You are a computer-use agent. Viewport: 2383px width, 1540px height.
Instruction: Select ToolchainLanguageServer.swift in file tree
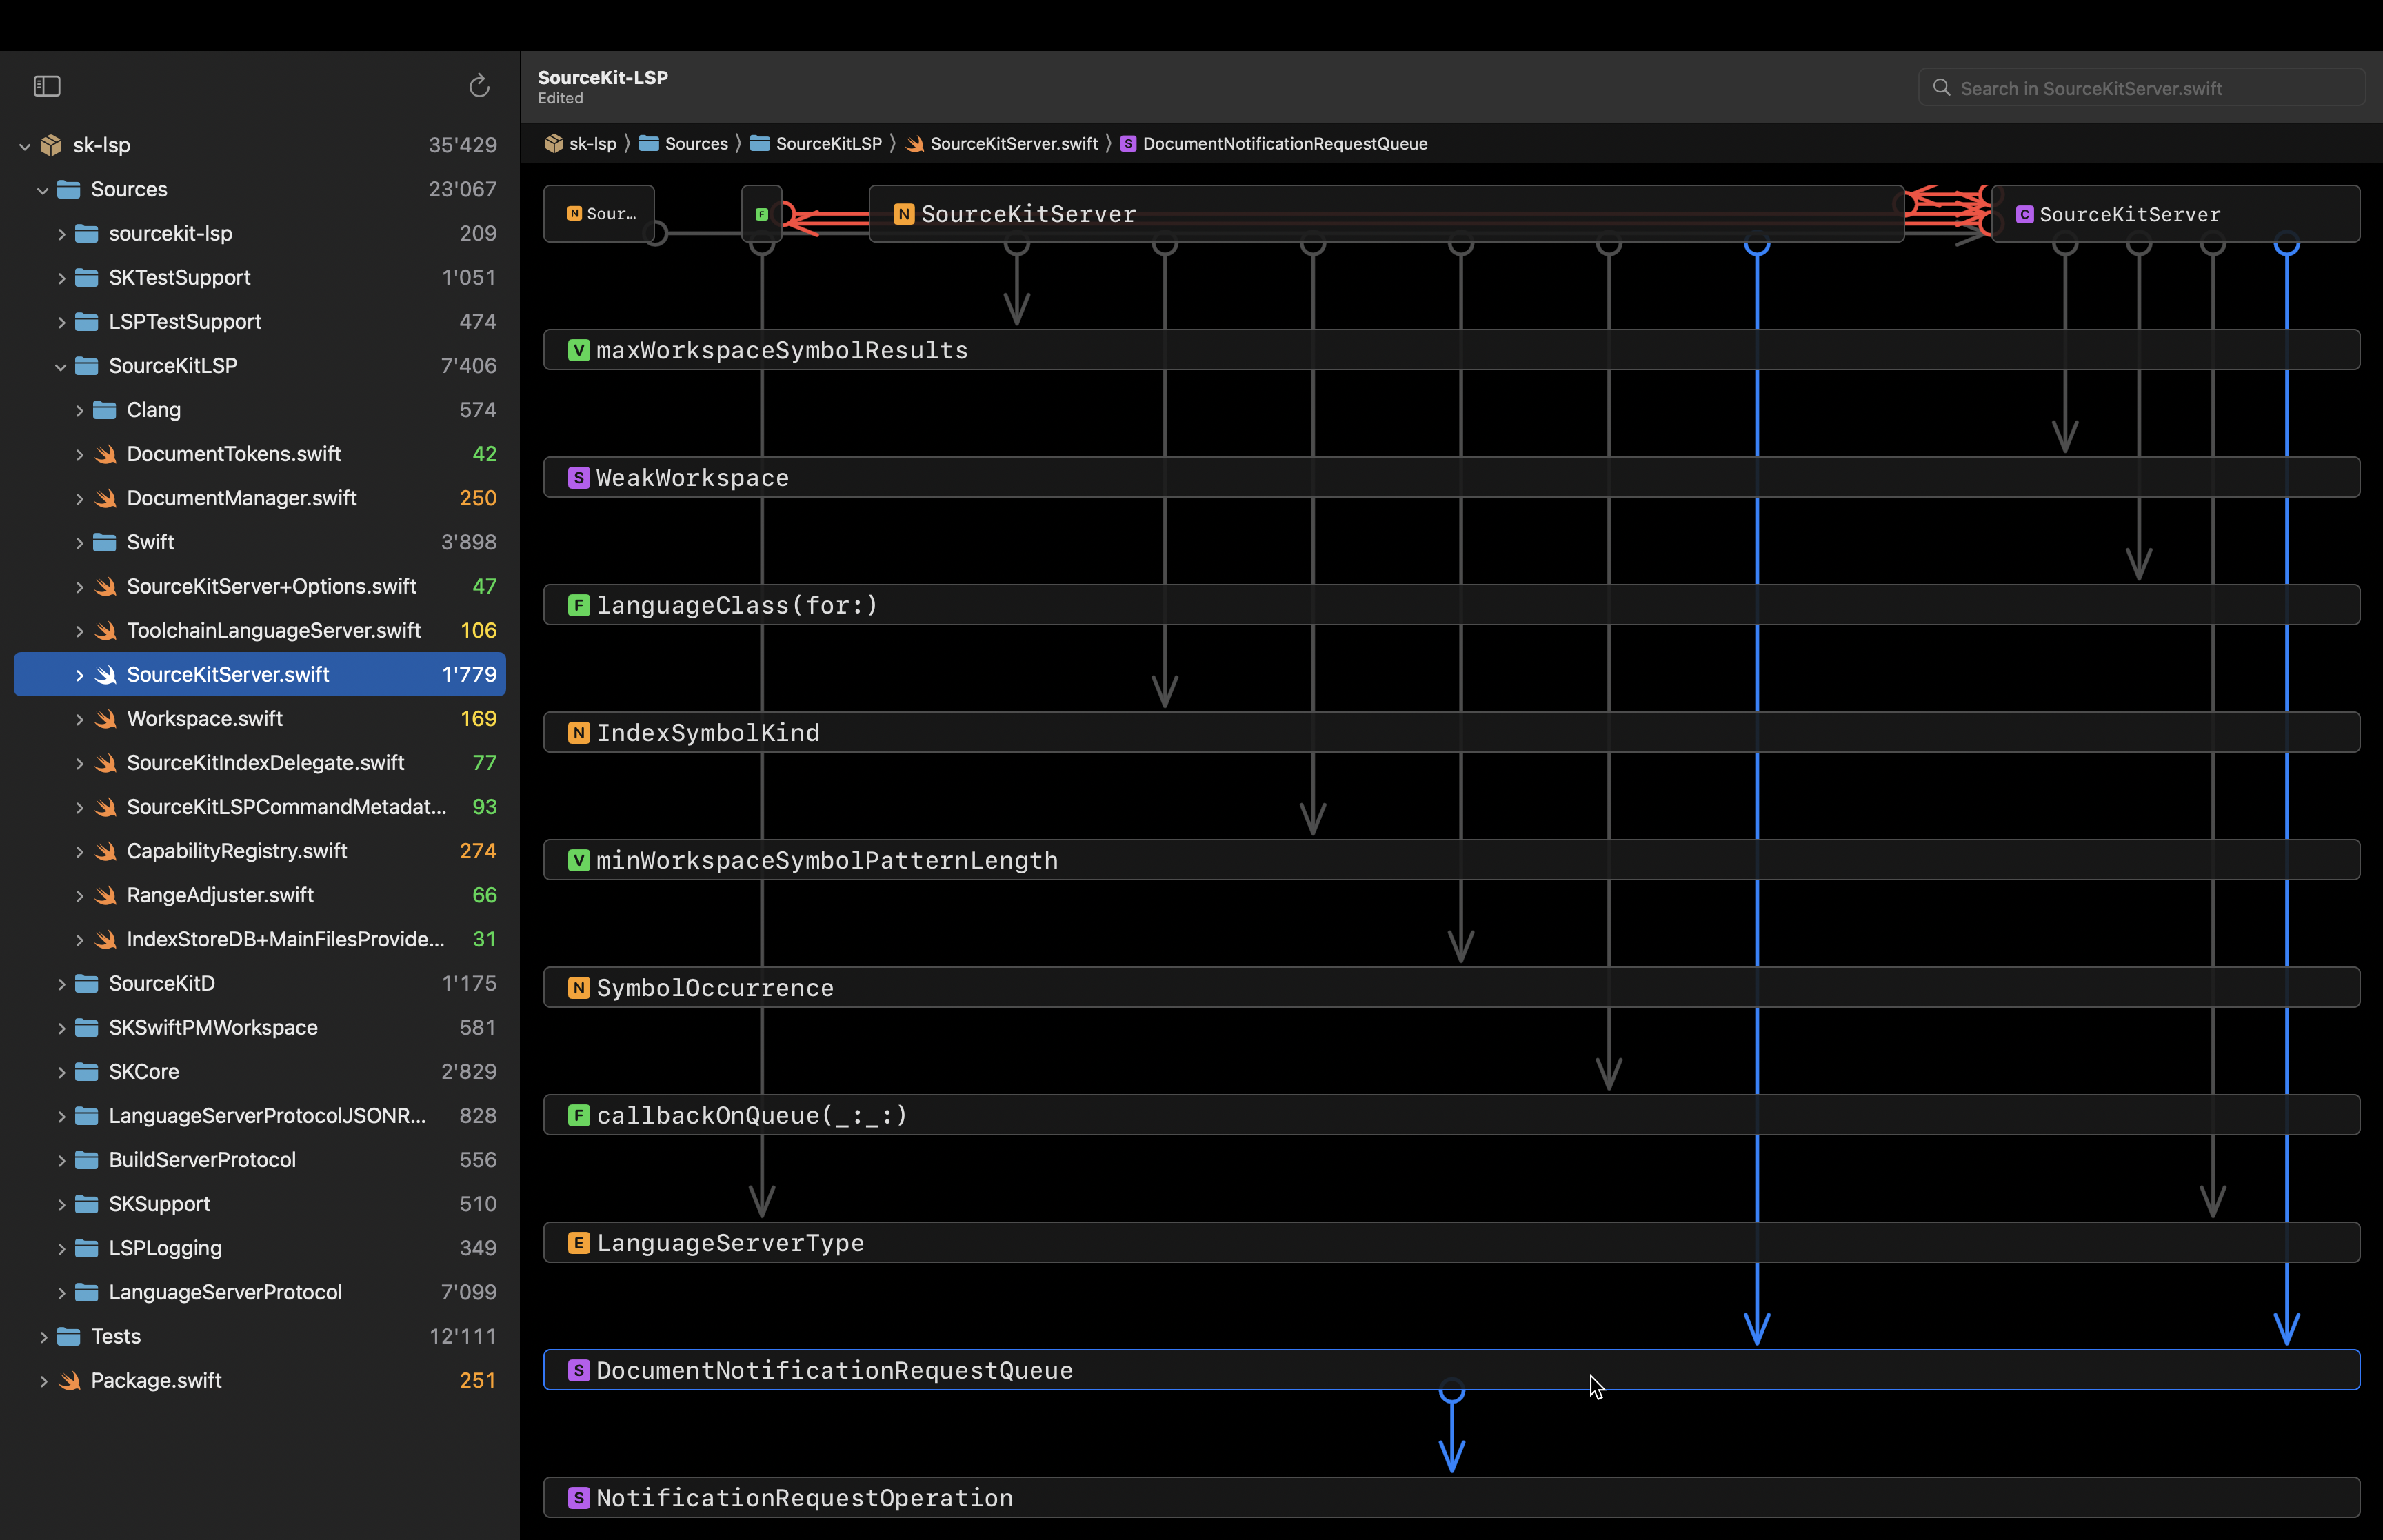point(260,630)
